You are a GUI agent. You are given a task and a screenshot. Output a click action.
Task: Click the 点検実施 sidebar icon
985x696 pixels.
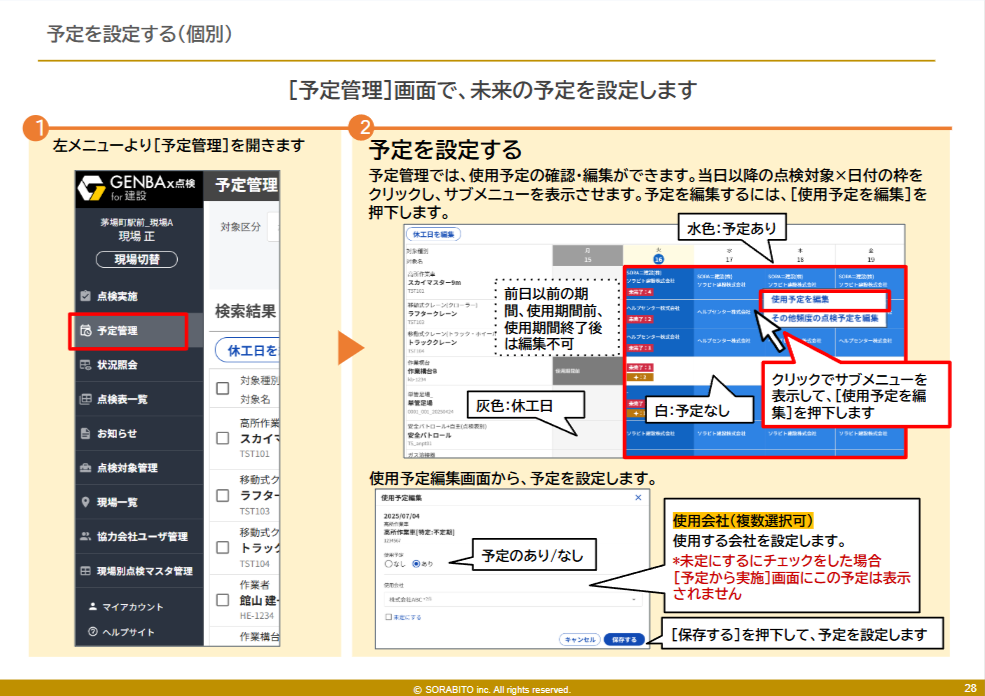[86, 296]
